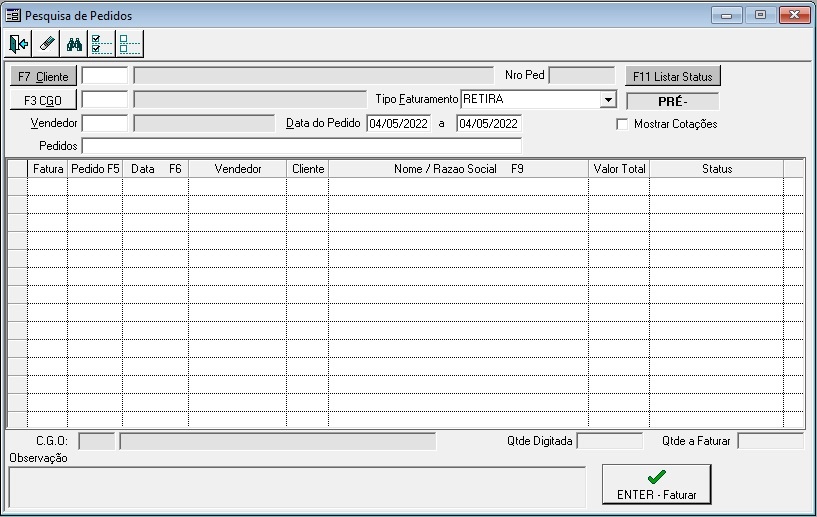
Task: Focus the CGO code input field
Action: click(x=105, y=100)
